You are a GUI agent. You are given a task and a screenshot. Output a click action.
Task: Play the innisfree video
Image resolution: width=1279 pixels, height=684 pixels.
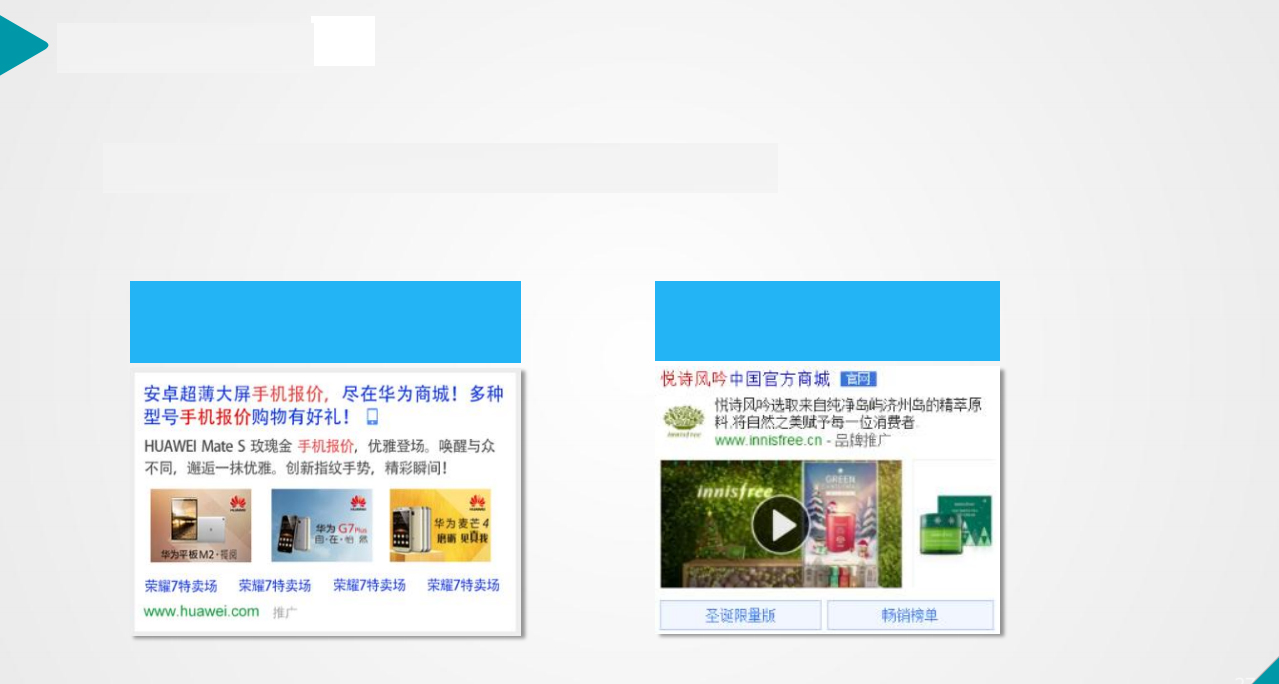click(780, 525)
